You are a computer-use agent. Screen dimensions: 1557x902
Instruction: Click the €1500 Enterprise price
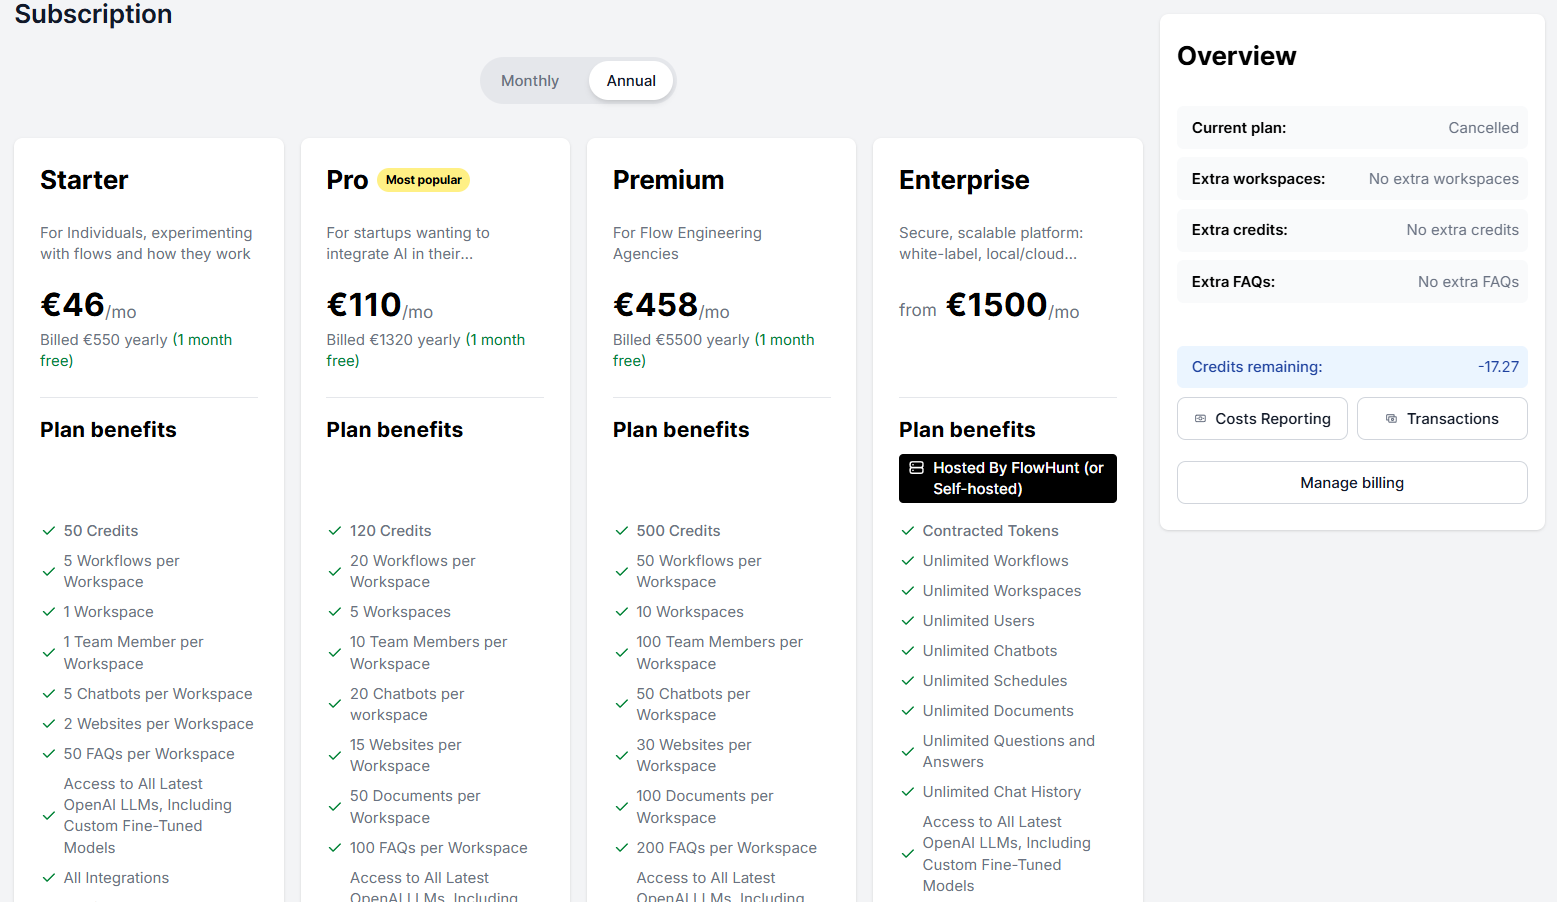point(997,305)
